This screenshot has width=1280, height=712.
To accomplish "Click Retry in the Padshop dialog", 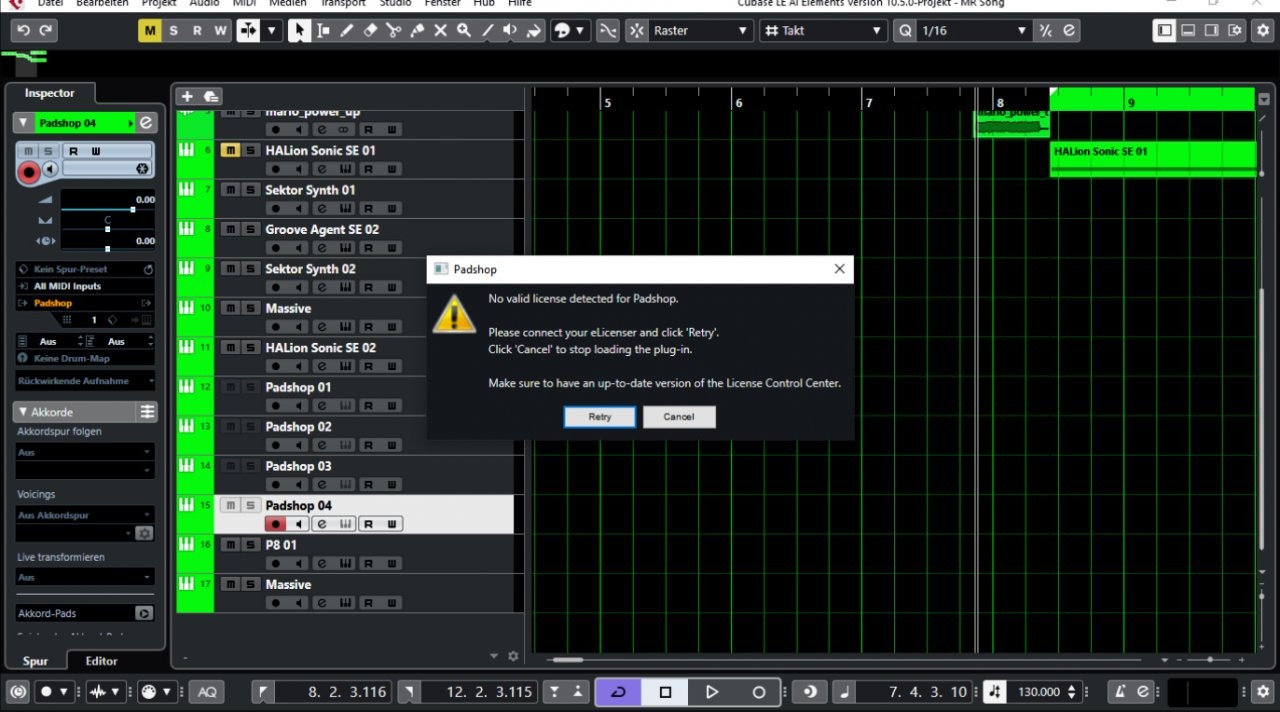I will [x=600, y=417].
